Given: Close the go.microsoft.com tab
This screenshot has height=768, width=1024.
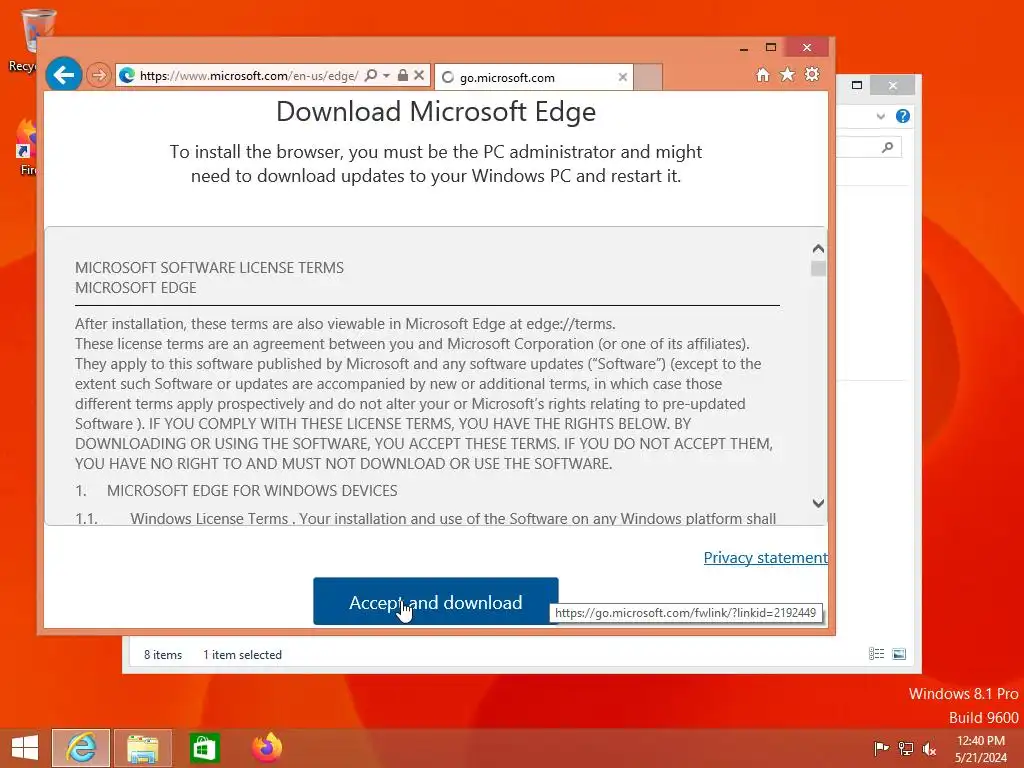Looking at the screenshot, I should (622, 77).
